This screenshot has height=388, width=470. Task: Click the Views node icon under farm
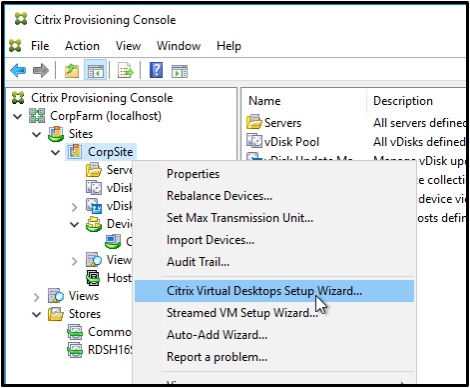(56, 296)
